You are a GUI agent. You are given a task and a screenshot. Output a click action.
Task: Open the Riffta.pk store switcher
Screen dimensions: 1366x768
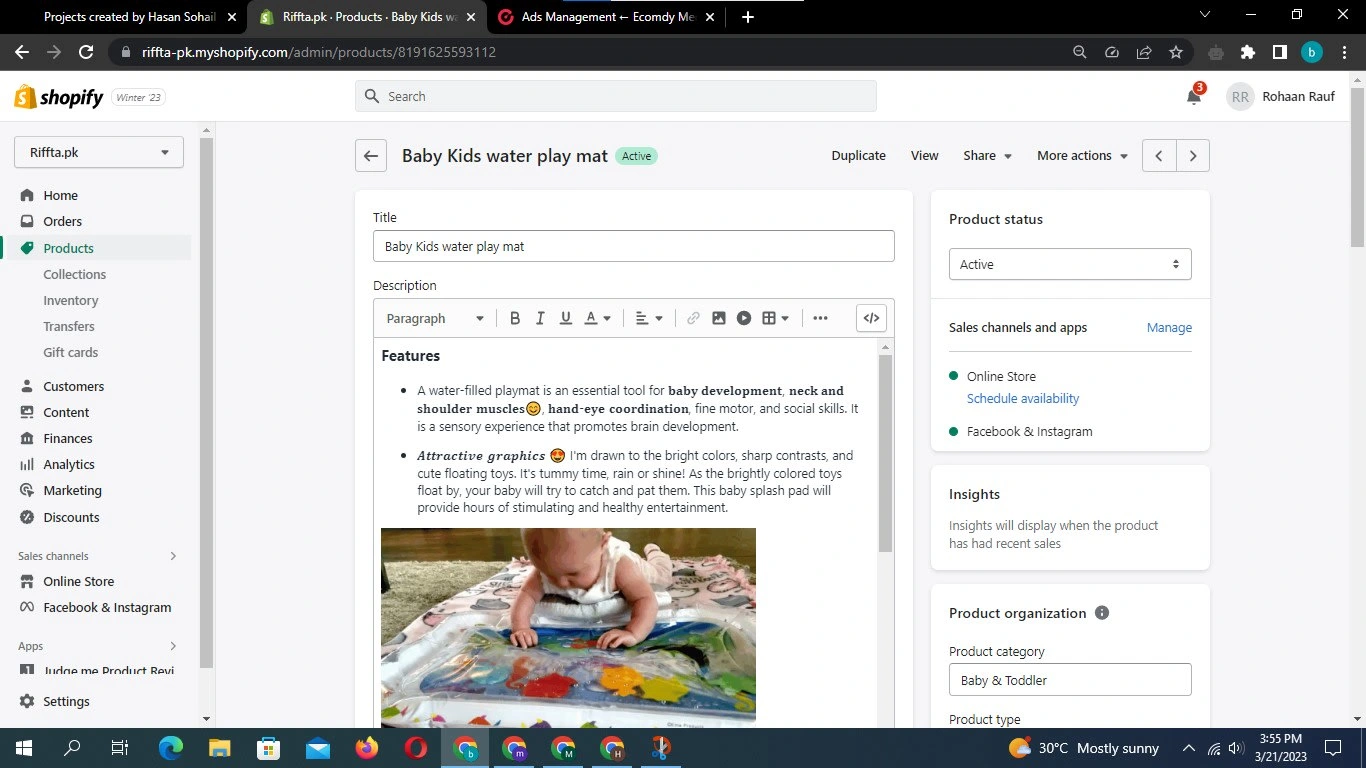[99, 152]
